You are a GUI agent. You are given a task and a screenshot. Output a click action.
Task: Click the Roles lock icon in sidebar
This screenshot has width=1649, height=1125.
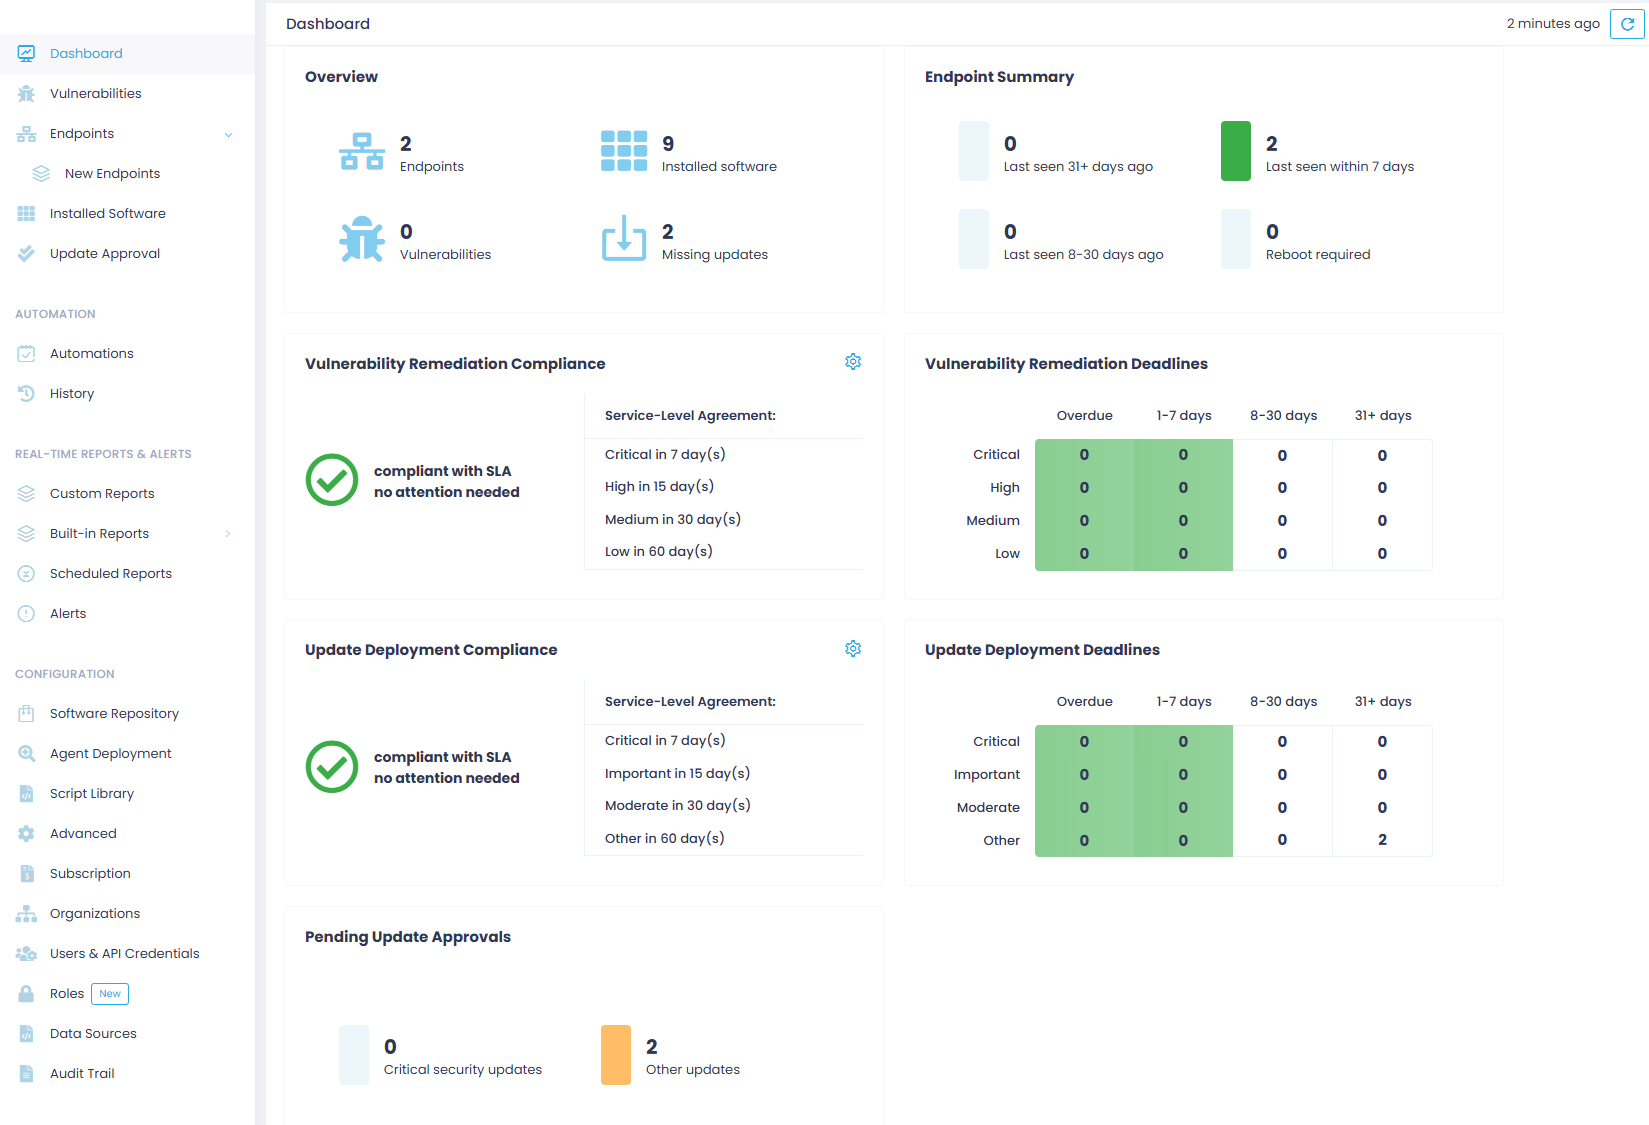(27, 994)
